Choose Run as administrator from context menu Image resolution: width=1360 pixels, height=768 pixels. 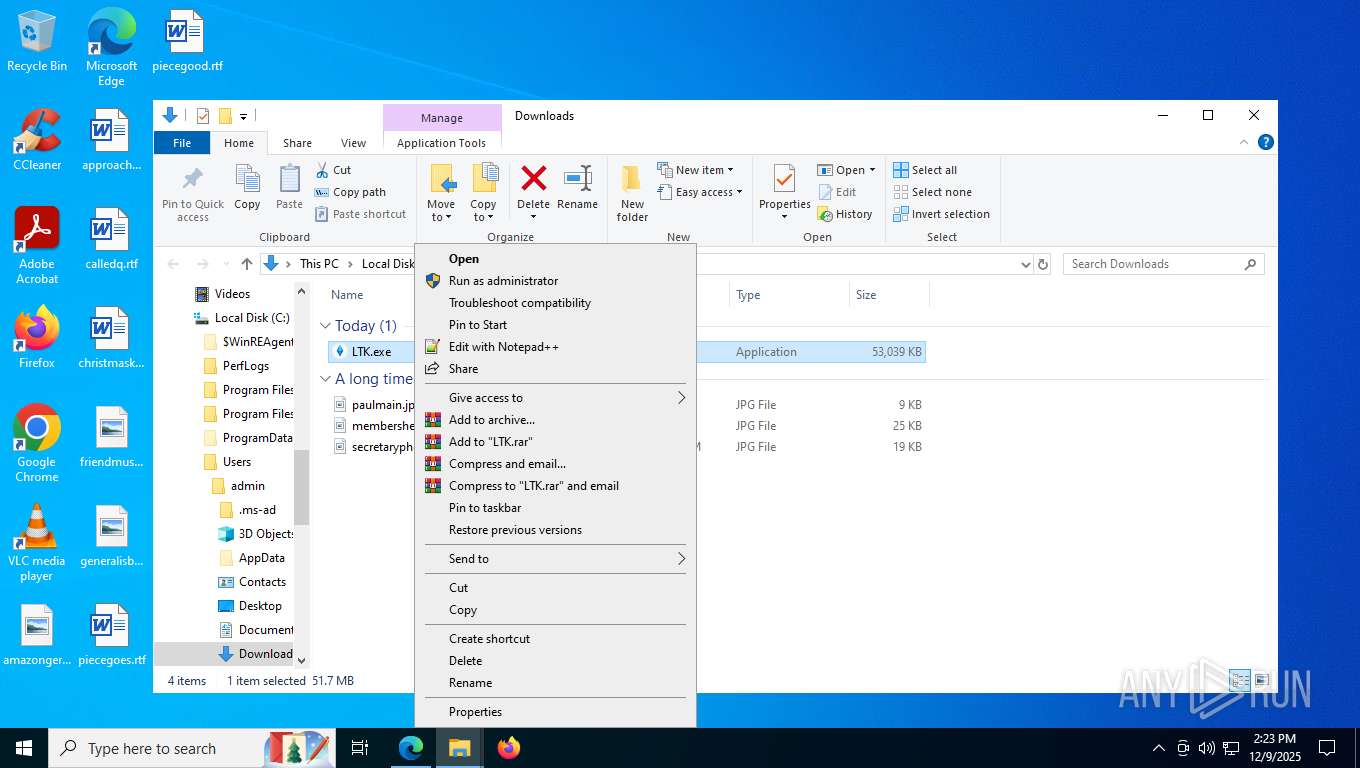tap(555, 281)
